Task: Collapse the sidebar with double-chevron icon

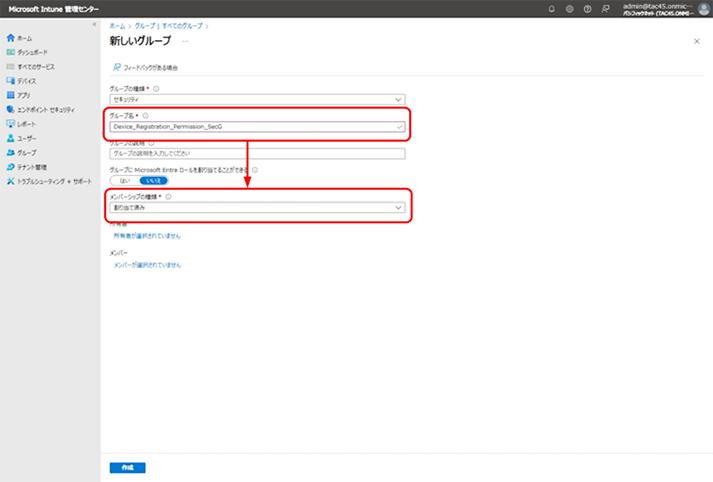Action: [95, 25]
